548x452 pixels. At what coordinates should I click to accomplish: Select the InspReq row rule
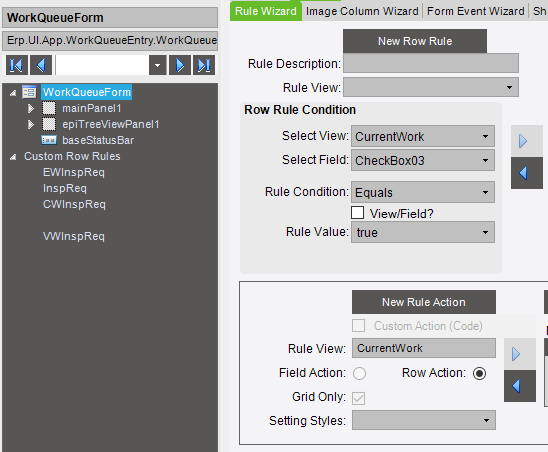click(x=65, y=188)
